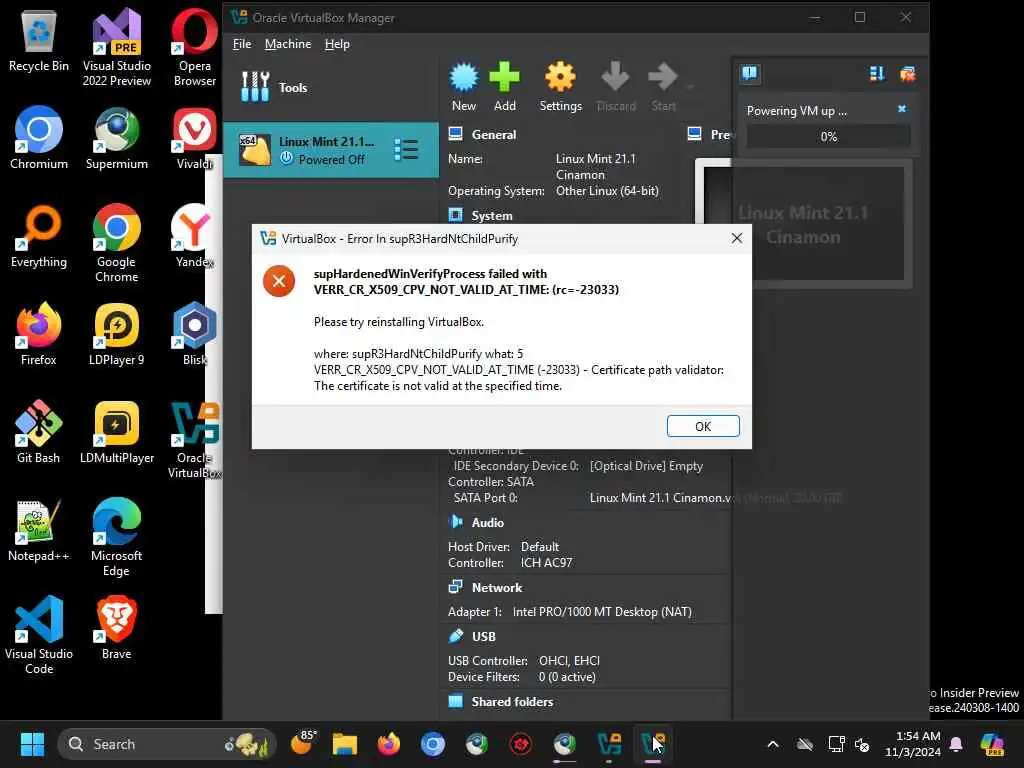Open File Explorer from the taskbar
The width and height of the screenshot is (1024, 768).
(345, 744)
